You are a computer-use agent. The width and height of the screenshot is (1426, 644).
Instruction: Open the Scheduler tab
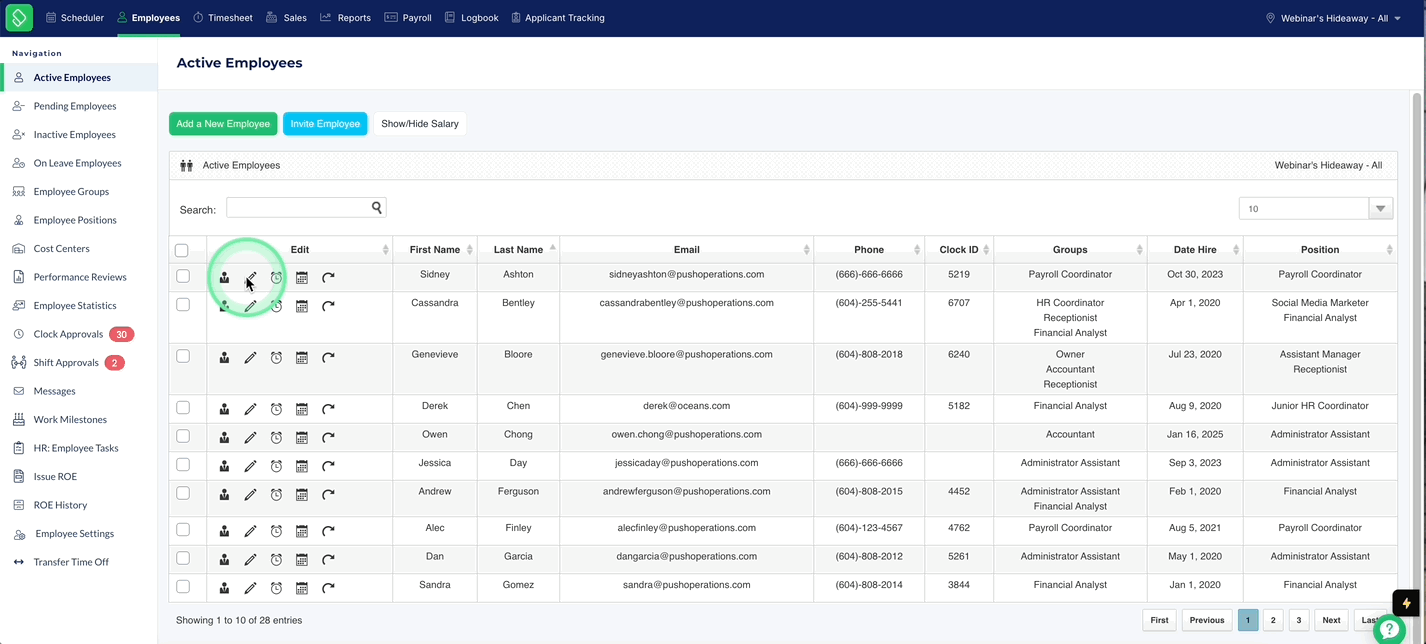coord(74,18)
